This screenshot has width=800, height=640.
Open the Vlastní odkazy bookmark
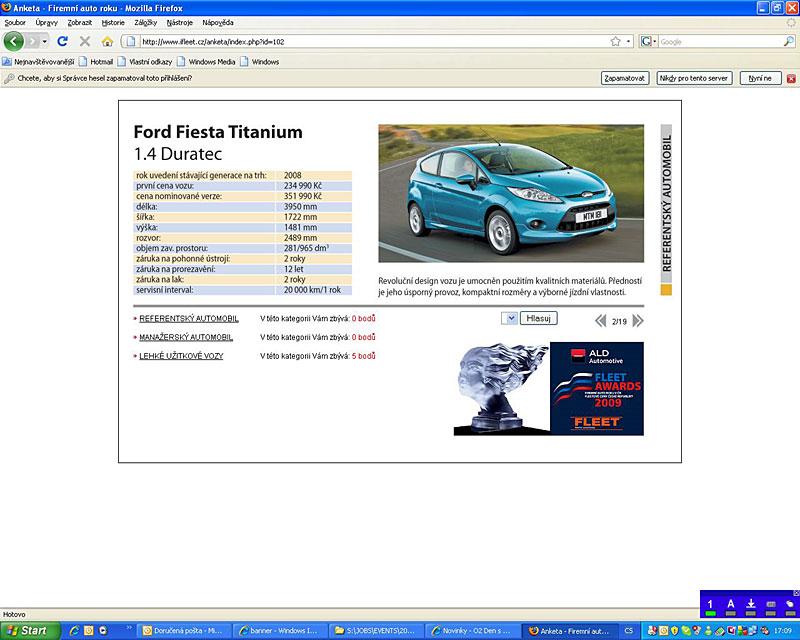tap(144, 62)
